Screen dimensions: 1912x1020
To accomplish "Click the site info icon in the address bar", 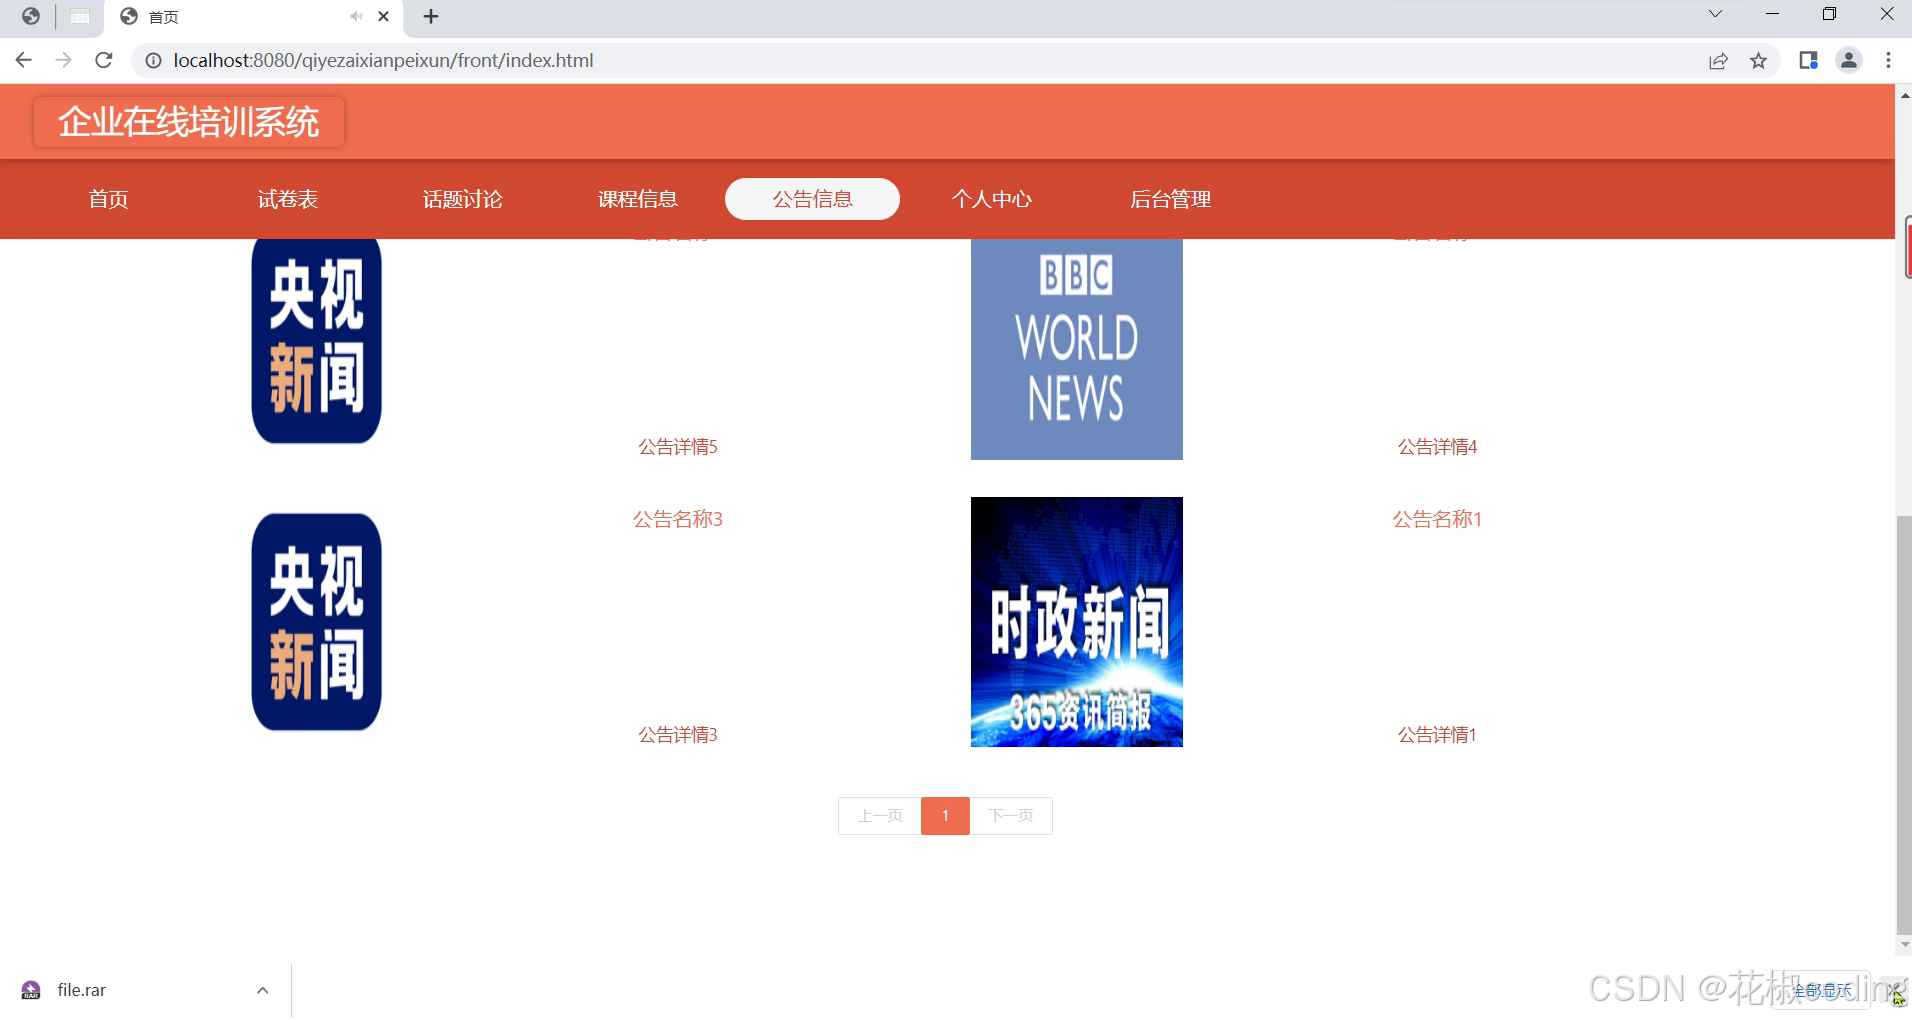I will (152, 60).
